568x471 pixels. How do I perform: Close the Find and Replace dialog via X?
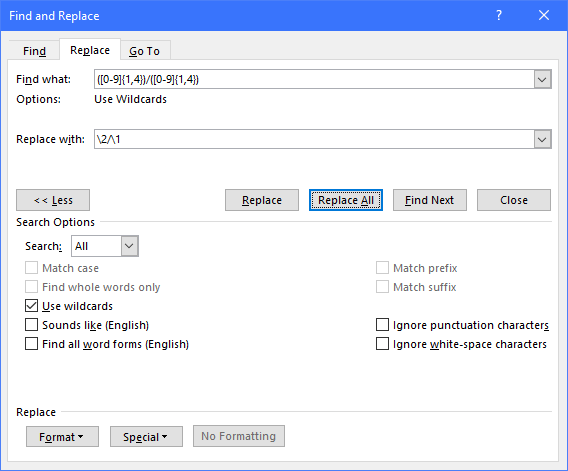click(544, 15)
